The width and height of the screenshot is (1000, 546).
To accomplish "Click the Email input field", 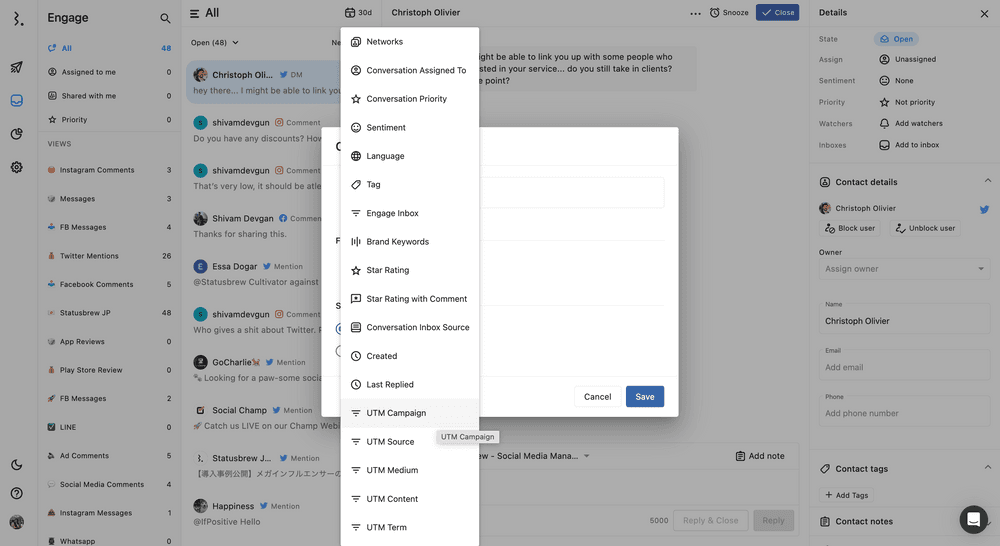I will point(904,367).
